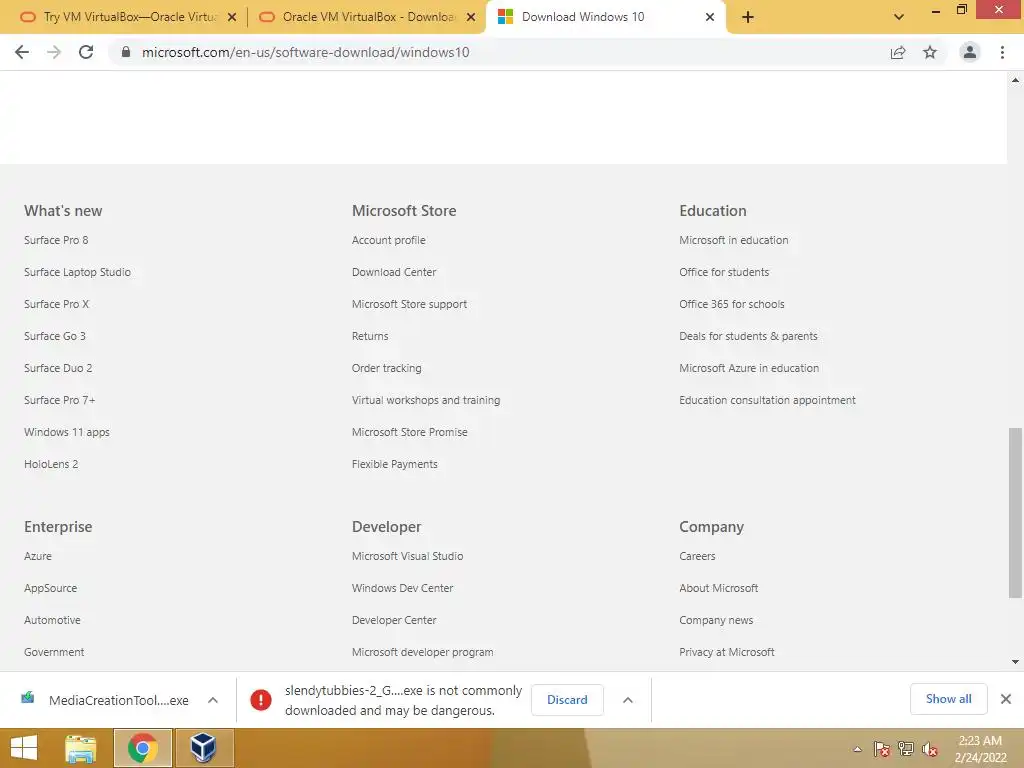Open the Surface Pro 8 link
1024x768 pixels.
[56, 240]
